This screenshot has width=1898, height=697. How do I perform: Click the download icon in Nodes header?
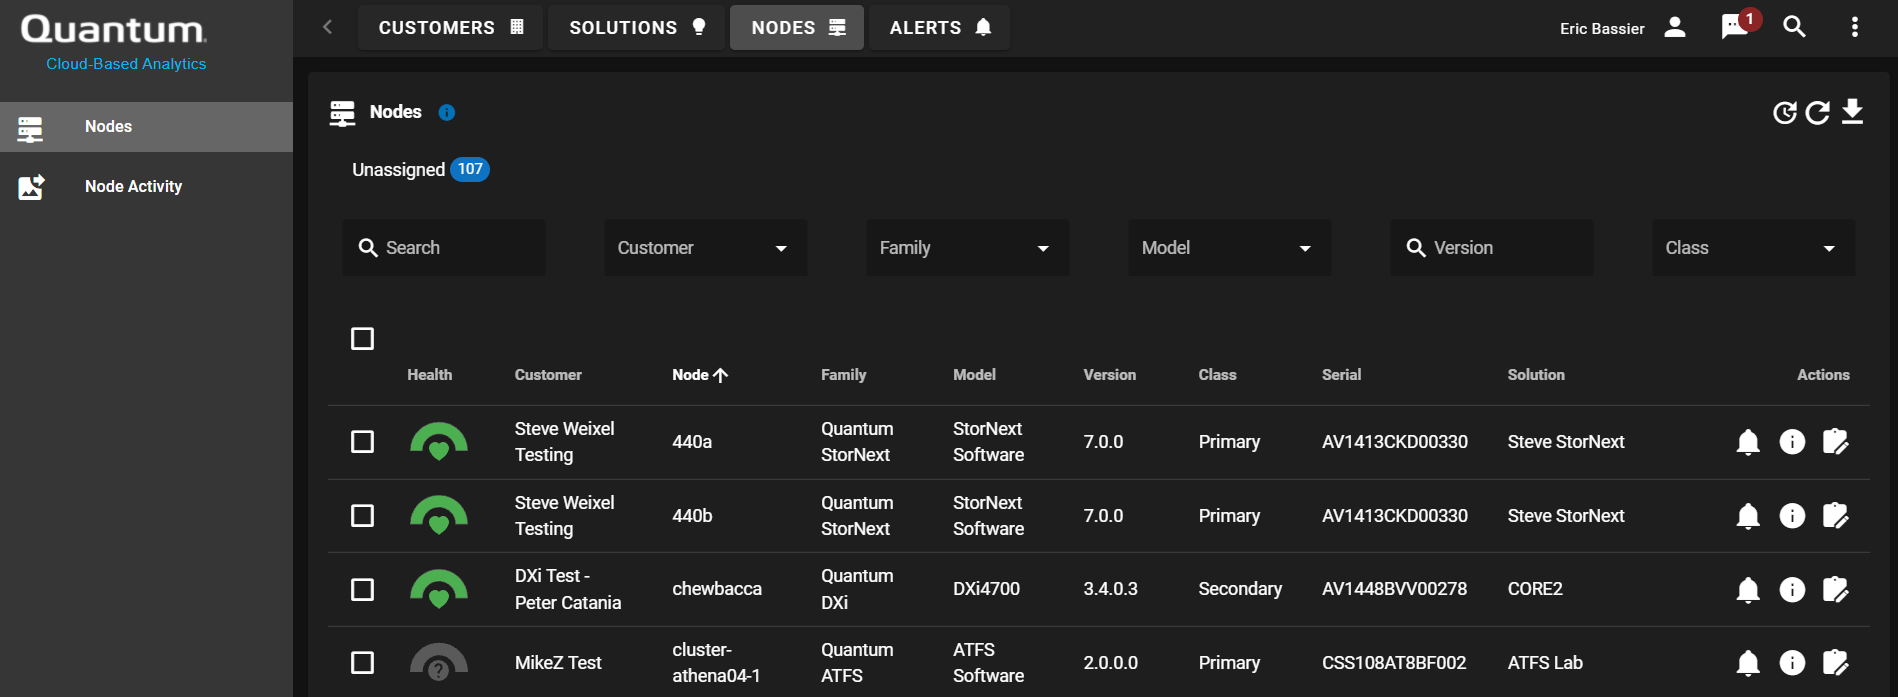click(1852, 112)
